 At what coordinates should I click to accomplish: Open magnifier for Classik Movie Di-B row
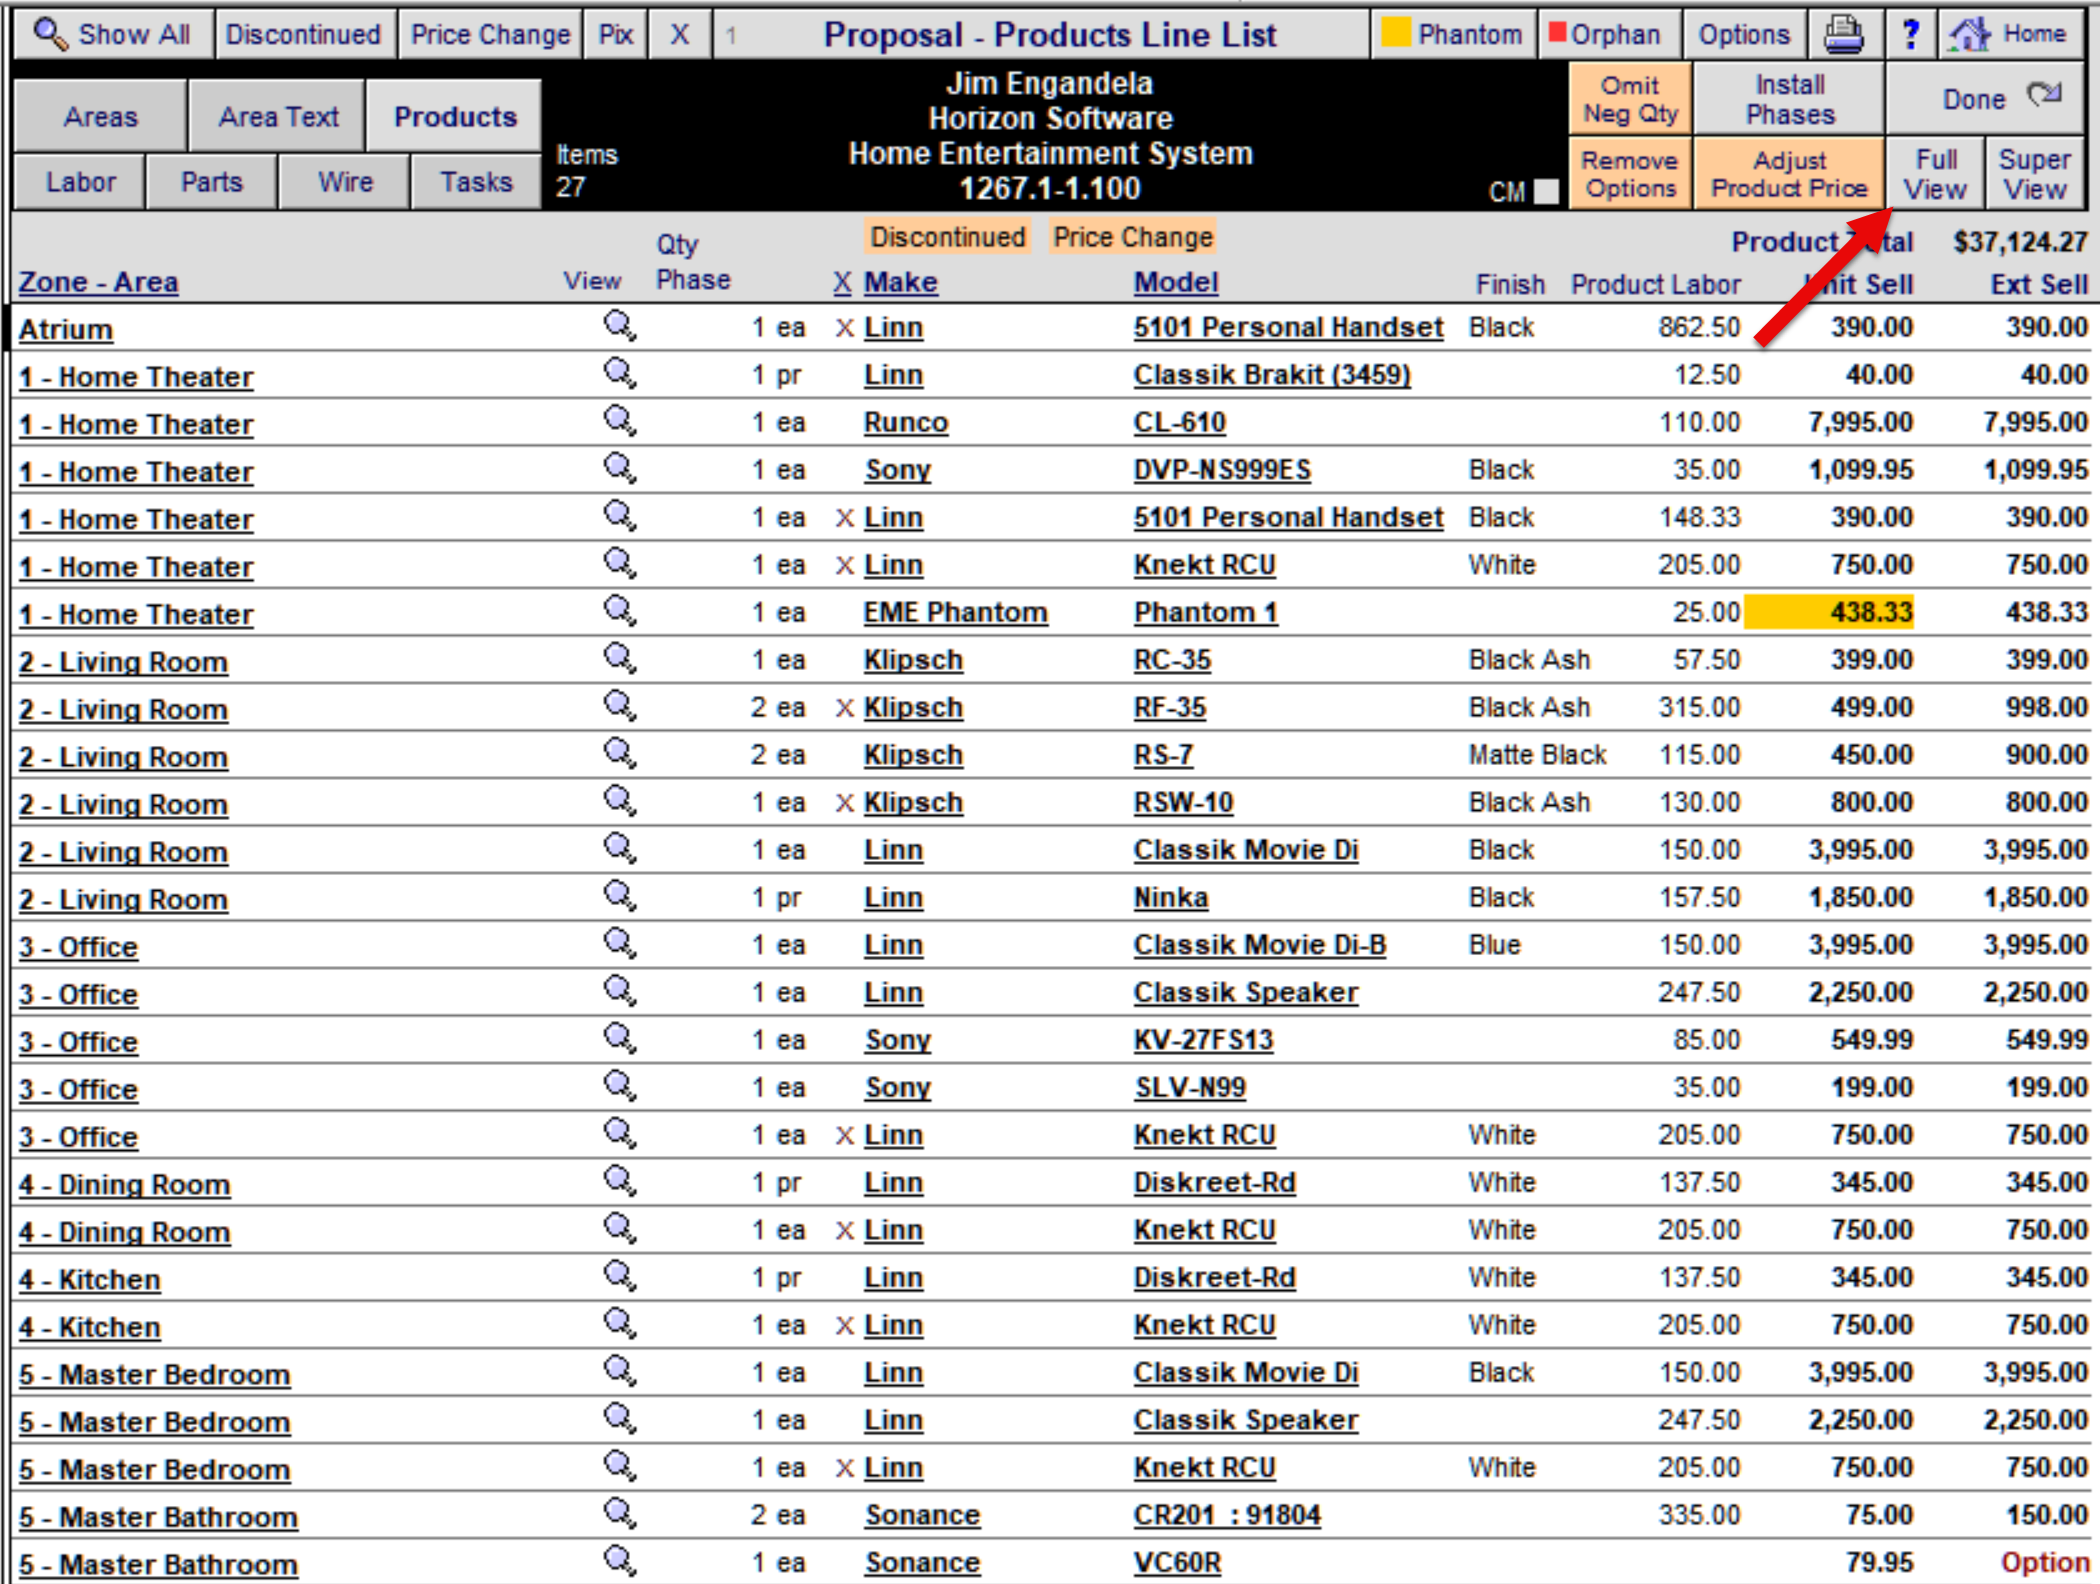click(620, 944)
